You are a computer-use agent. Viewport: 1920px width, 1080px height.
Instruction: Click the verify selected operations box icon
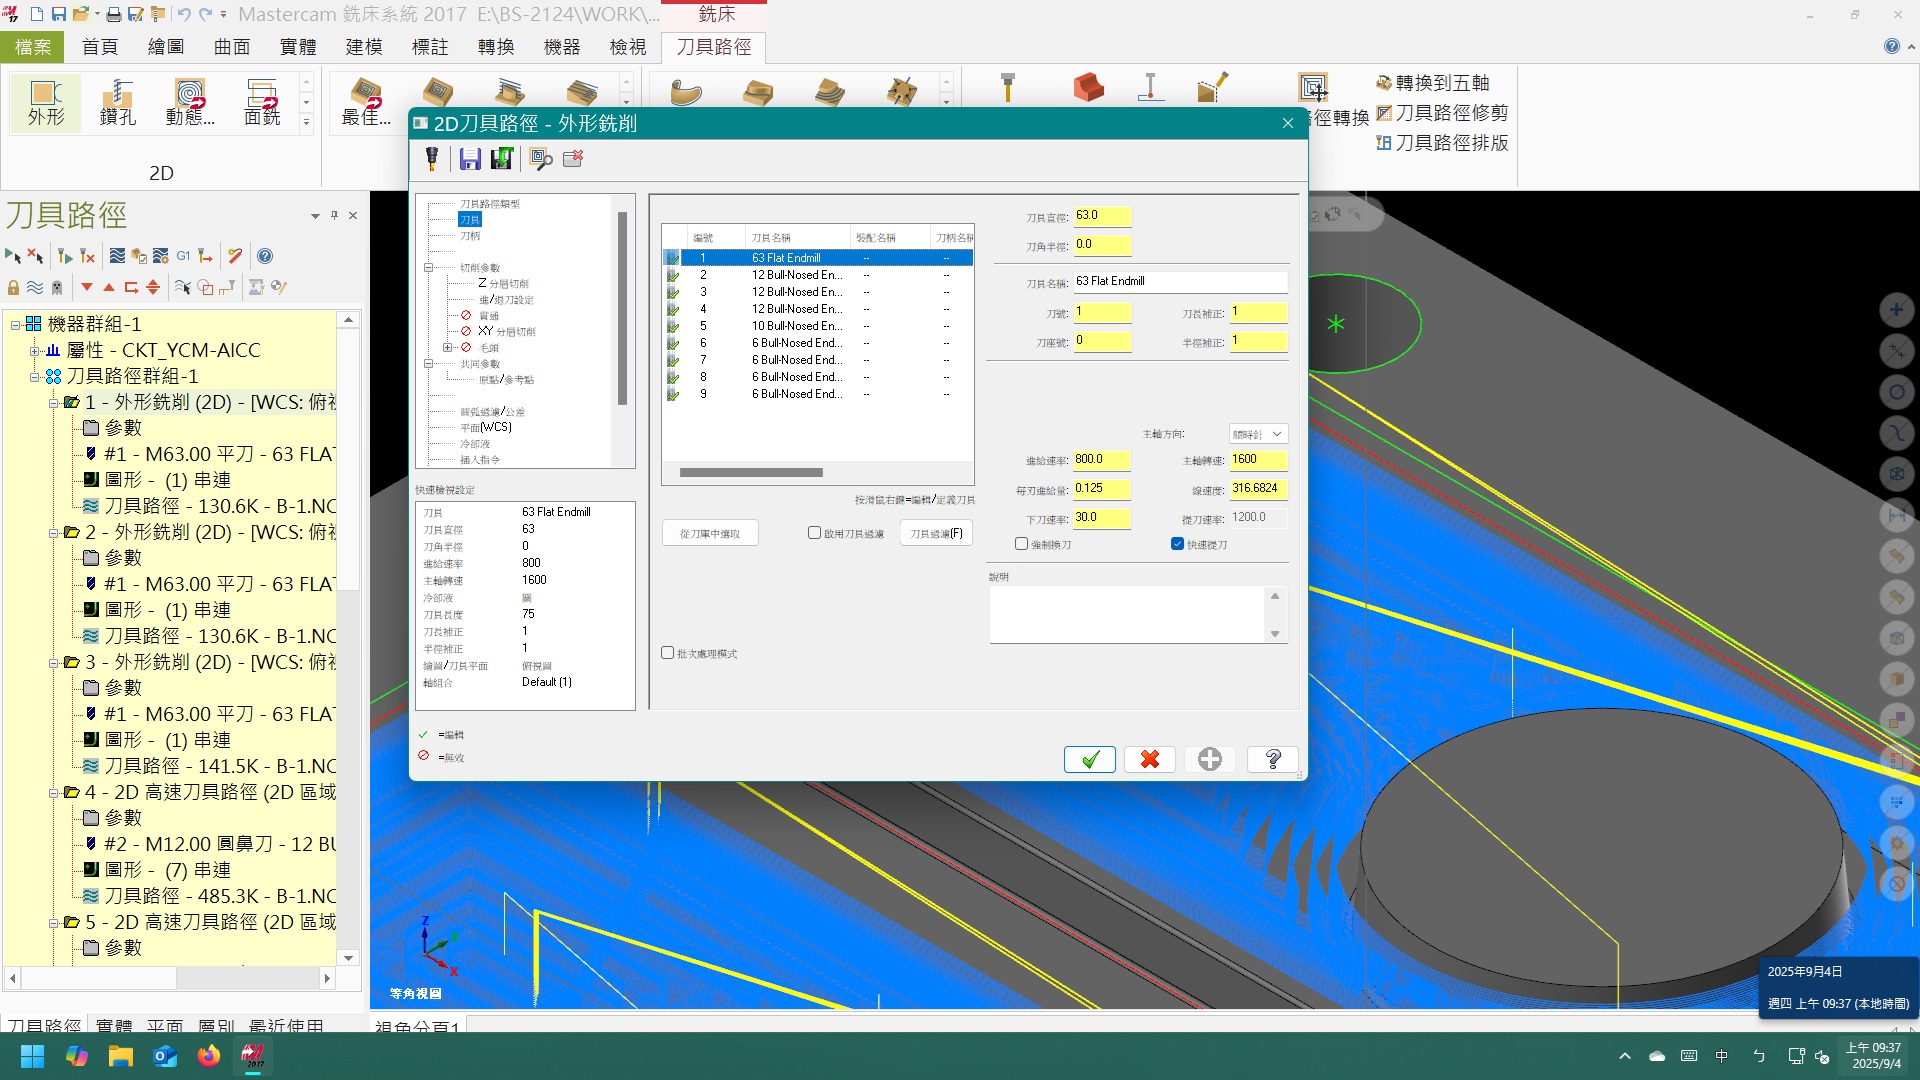click(x=139, y=256)
